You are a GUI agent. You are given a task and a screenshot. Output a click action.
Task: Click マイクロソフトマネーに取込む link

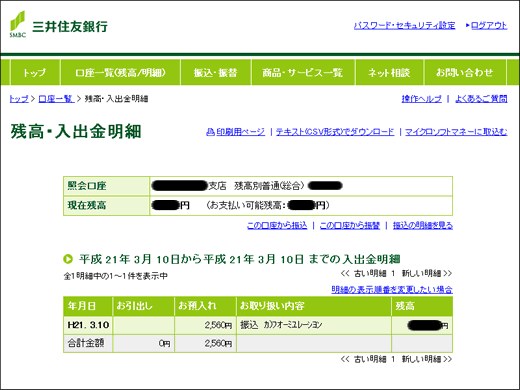456,132
